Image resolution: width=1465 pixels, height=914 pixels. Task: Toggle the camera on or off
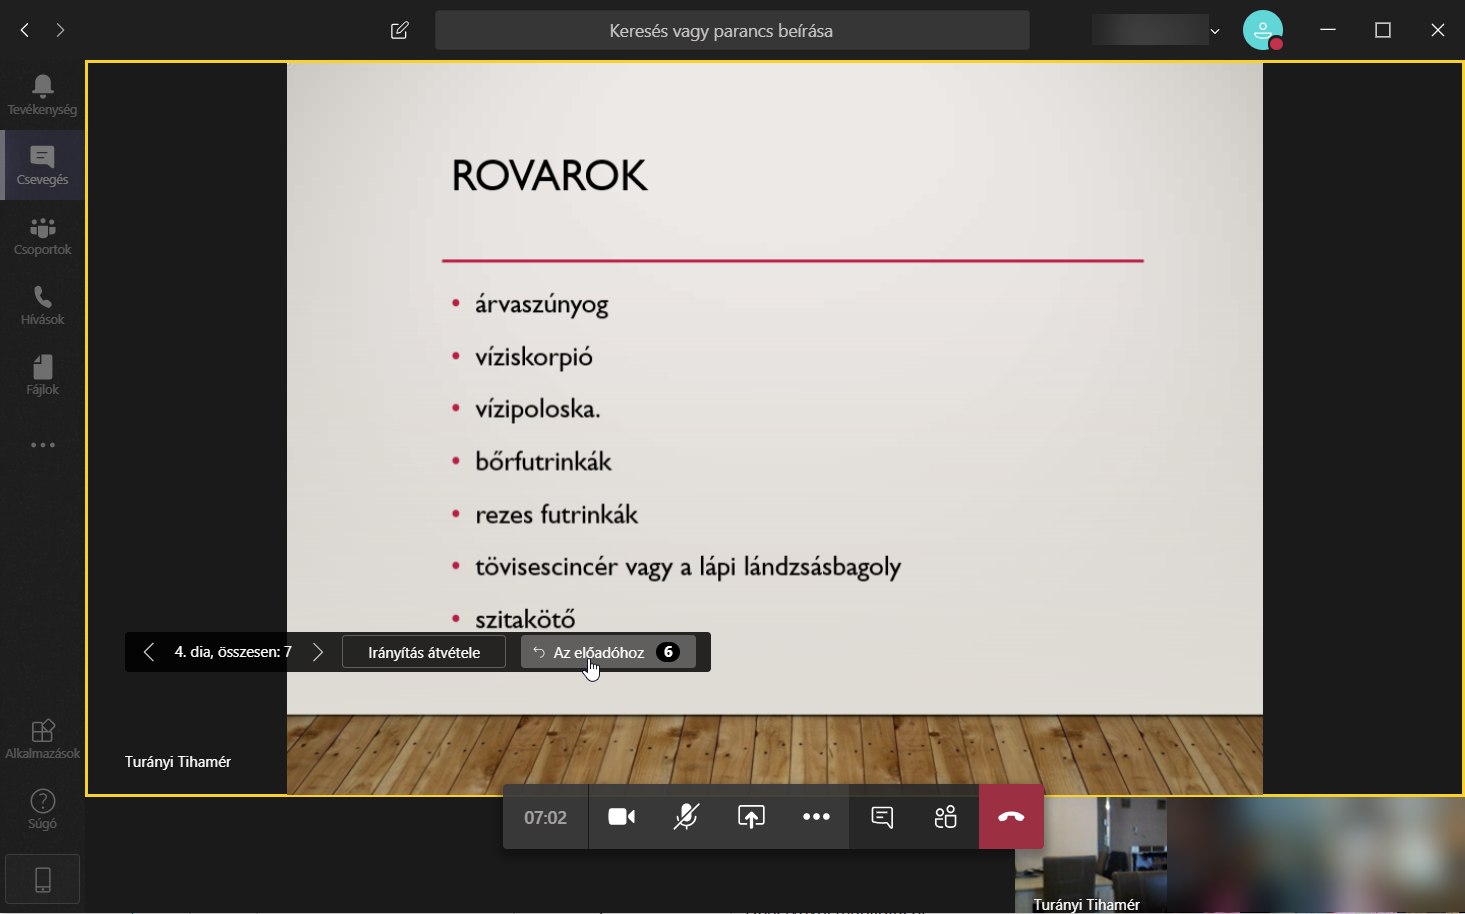[x=621, y=817]
